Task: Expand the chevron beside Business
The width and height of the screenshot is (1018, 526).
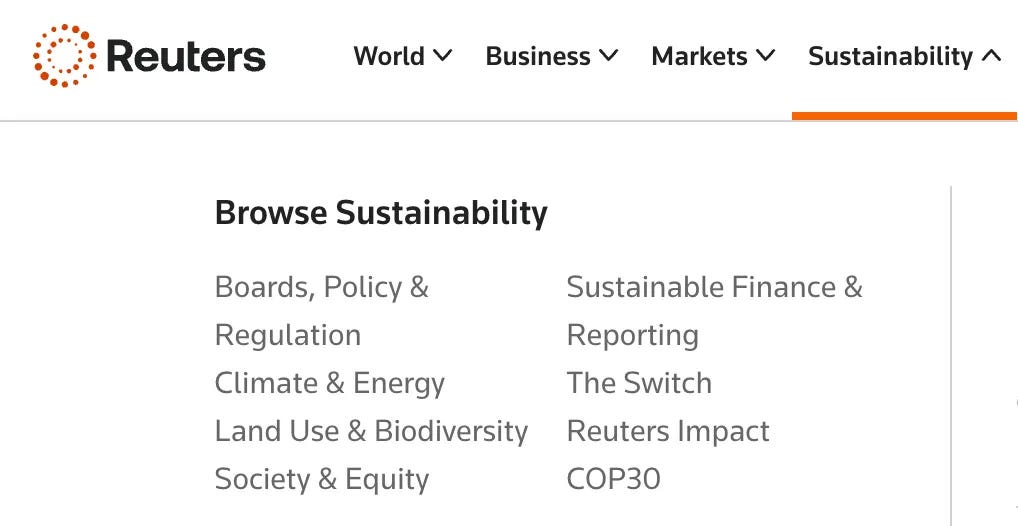Action: point(608,56)
